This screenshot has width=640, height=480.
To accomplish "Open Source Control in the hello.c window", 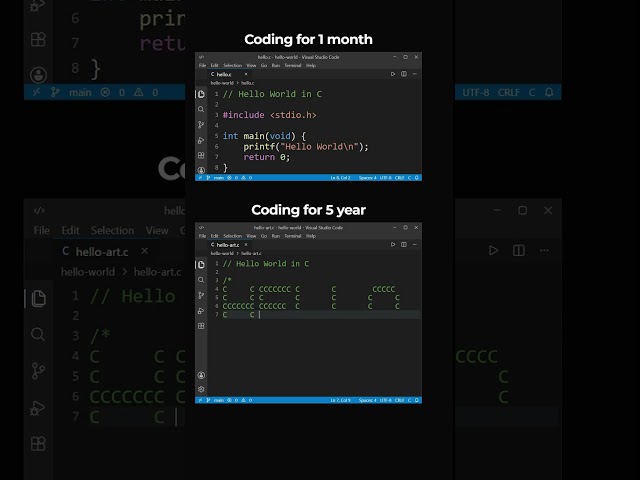I will tap(201, 124).
